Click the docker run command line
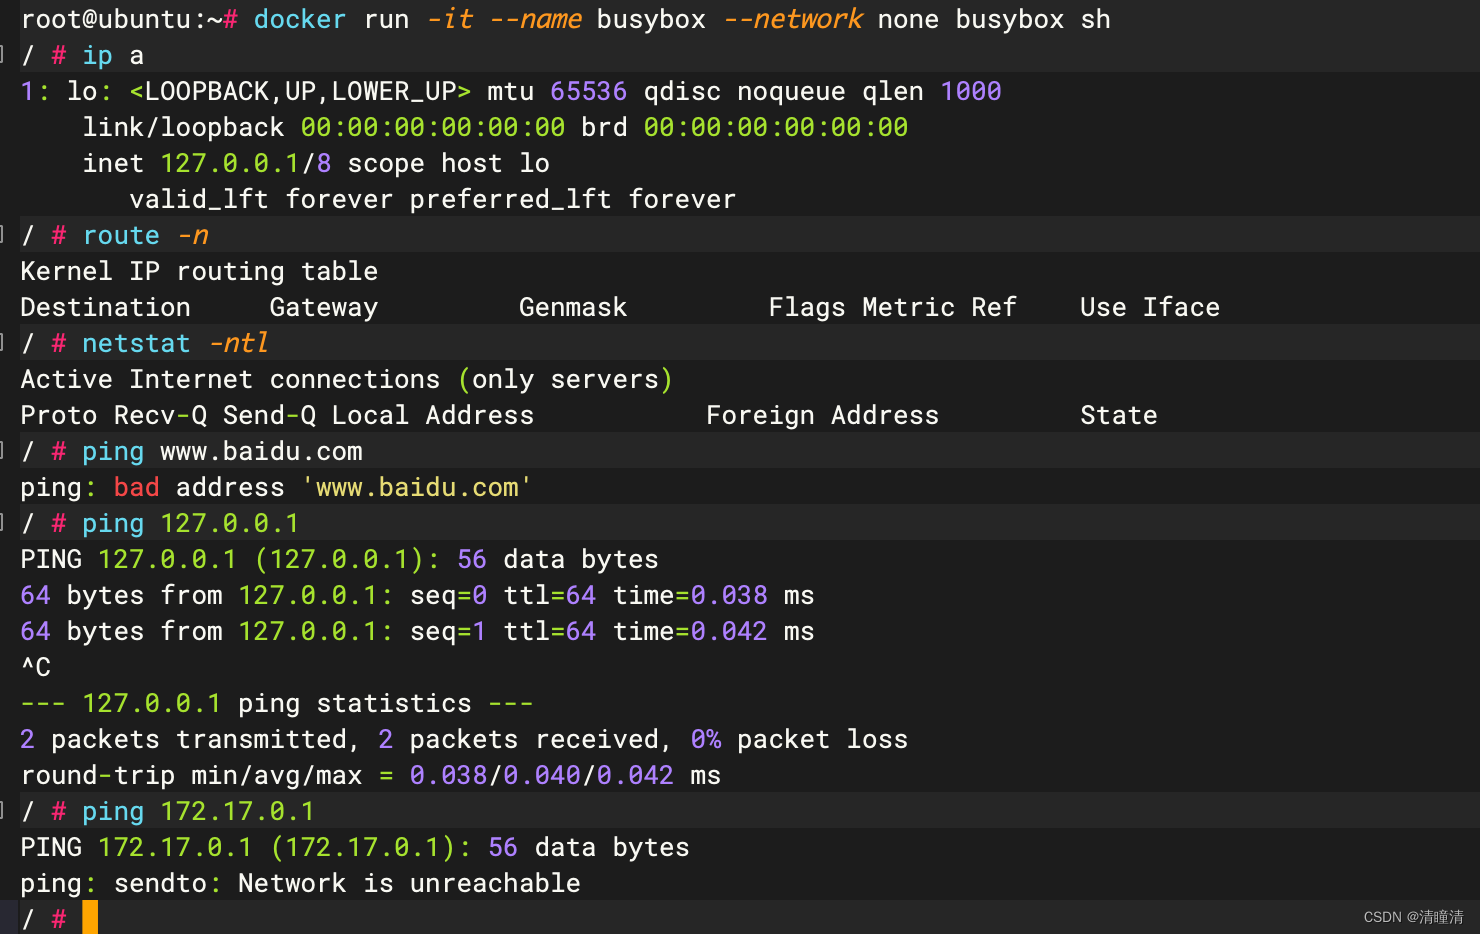This screenshot has height=934, width=1480. pyautogui.click(x=565, y=19)
